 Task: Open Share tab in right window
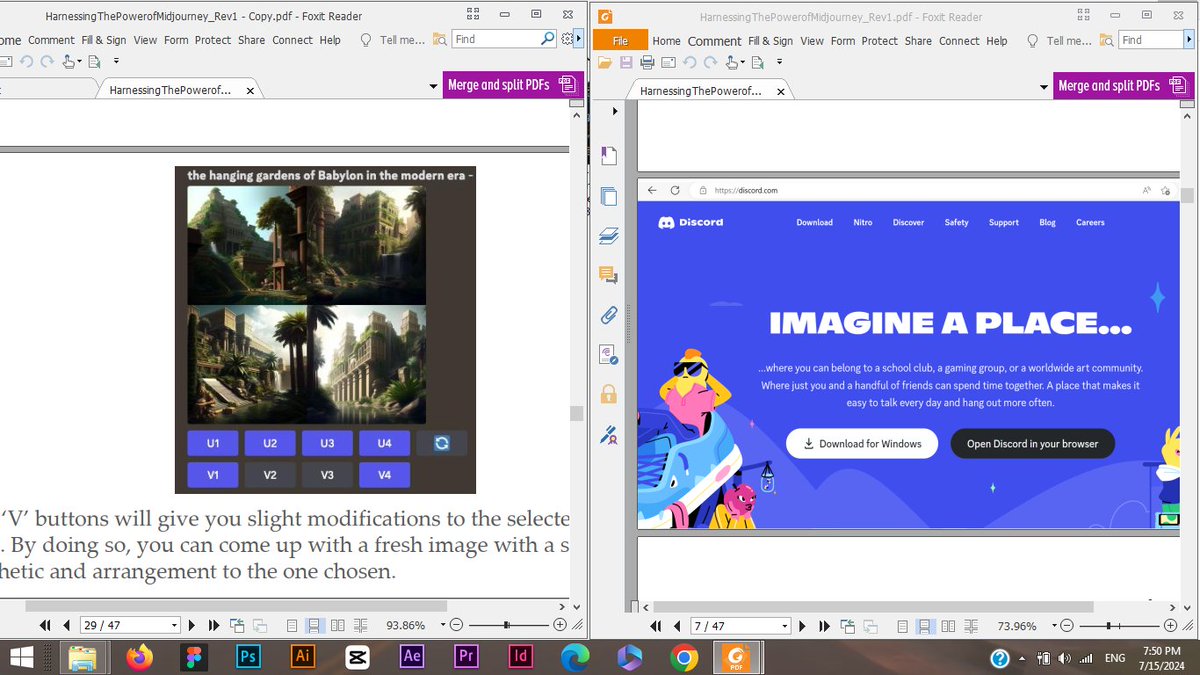918,40
